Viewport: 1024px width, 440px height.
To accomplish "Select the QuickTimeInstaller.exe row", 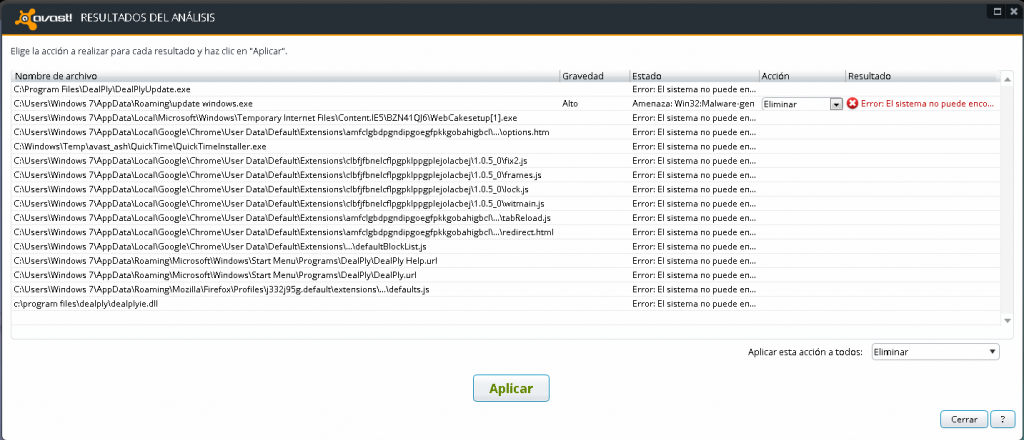I will click(505, 146).
